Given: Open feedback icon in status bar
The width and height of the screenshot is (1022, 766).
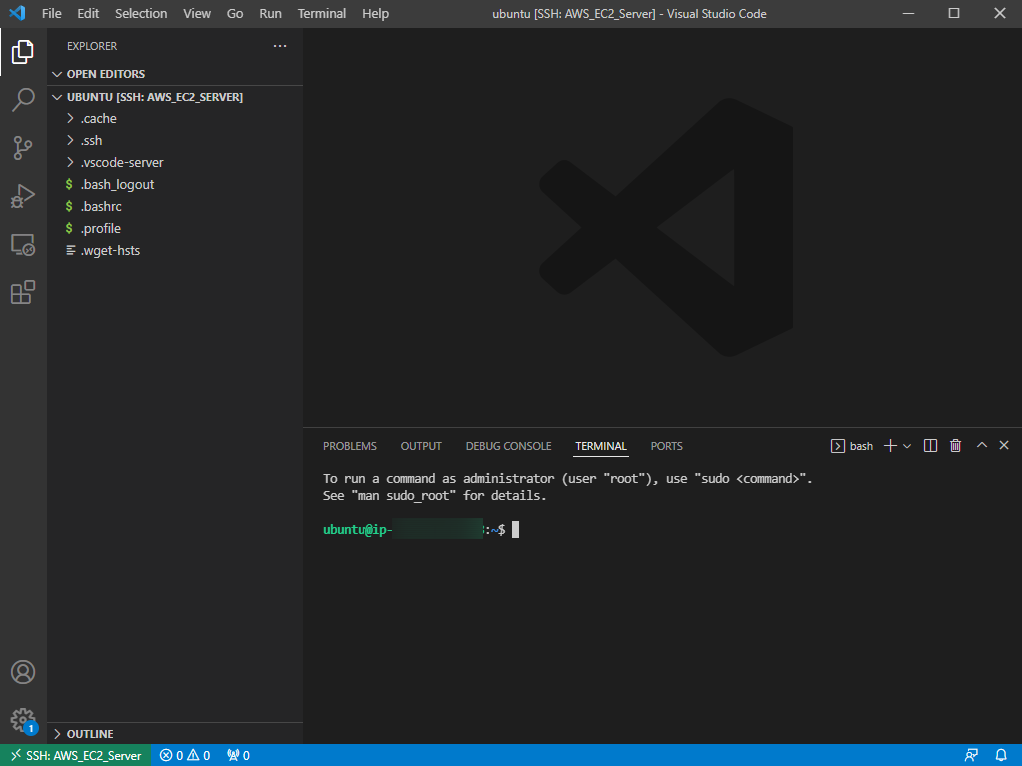Looking at the screenshot, I should pos(971,755).
